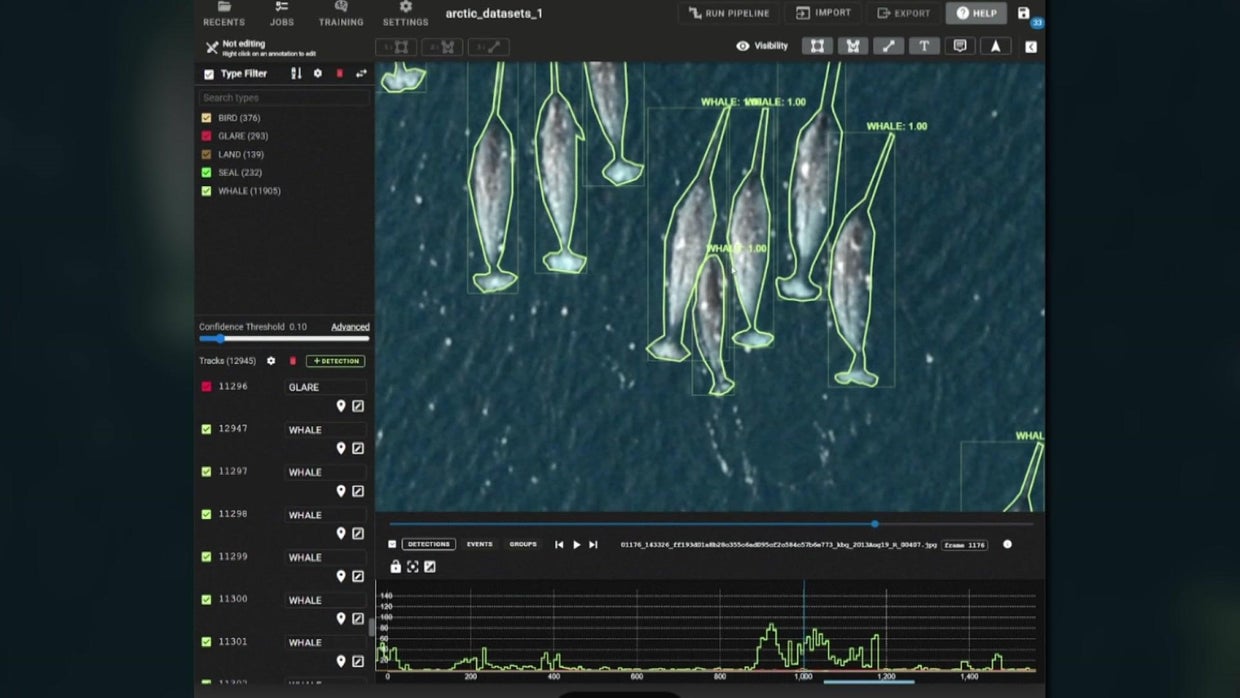1240x698 pixels.
Task: Switch to the EVENTS tab
Action: (x=479, y=544)
